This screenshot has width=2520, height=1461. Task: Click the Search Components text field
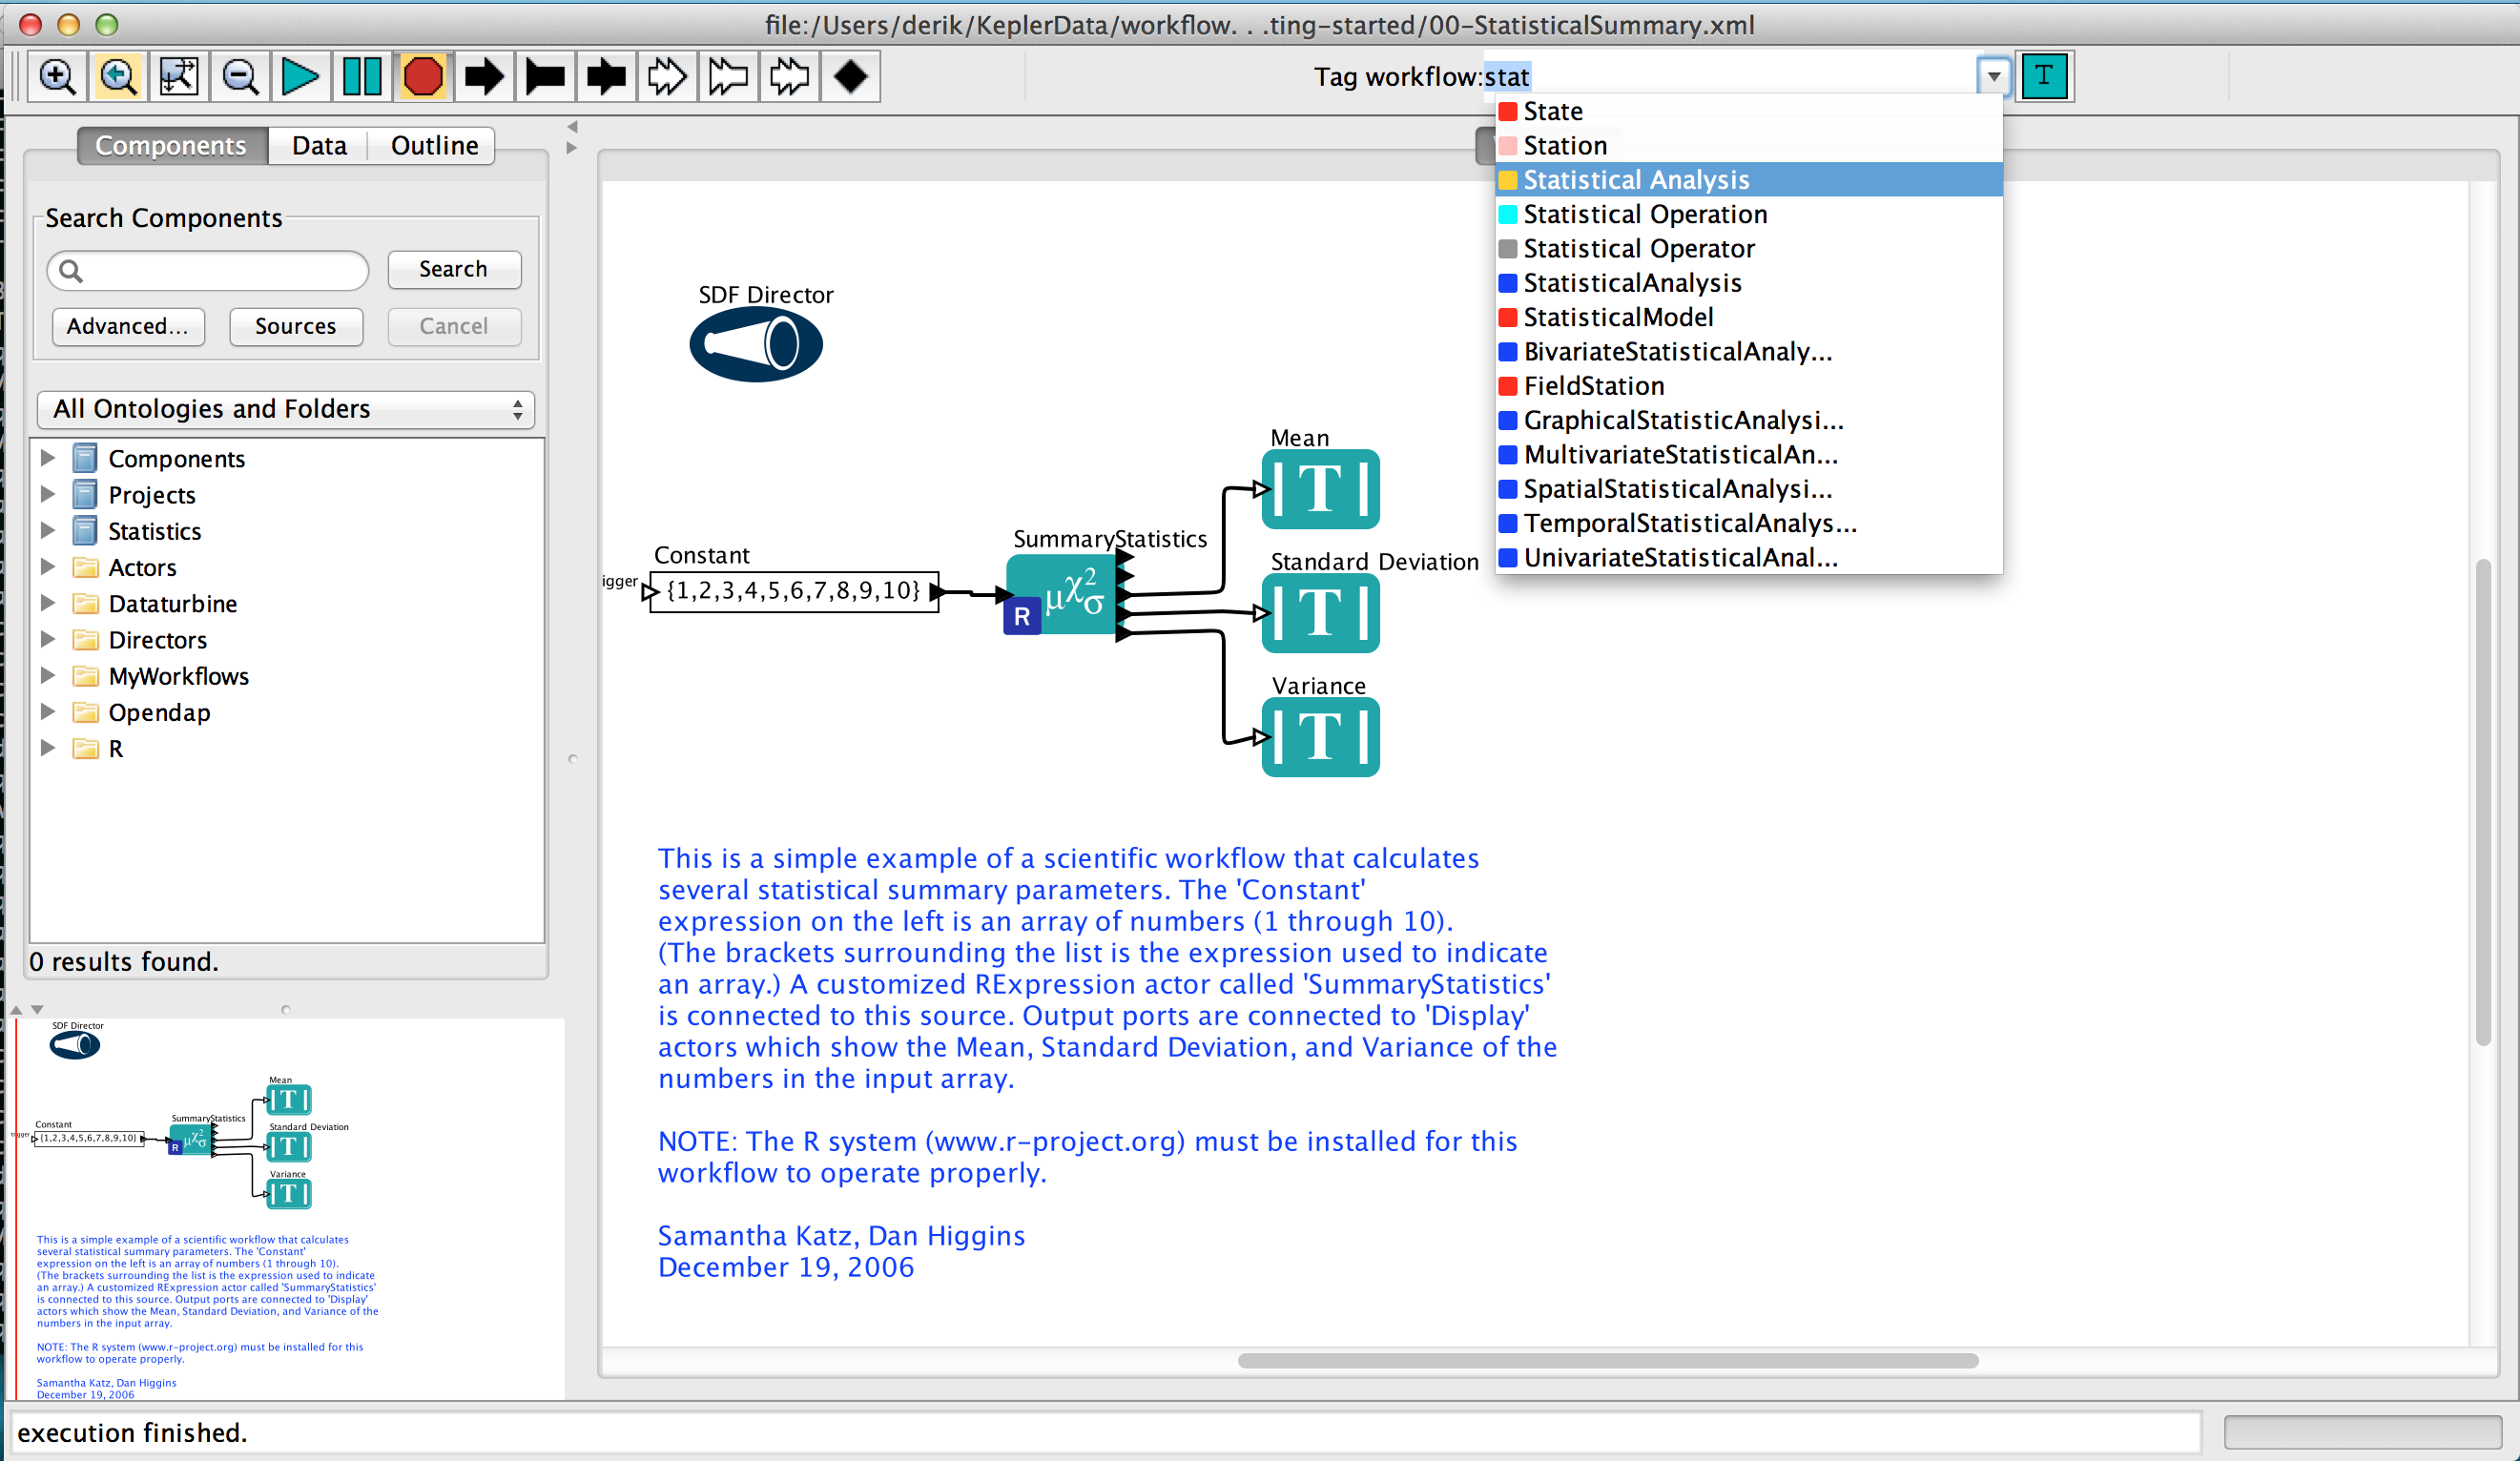click(x=208, y=270)
